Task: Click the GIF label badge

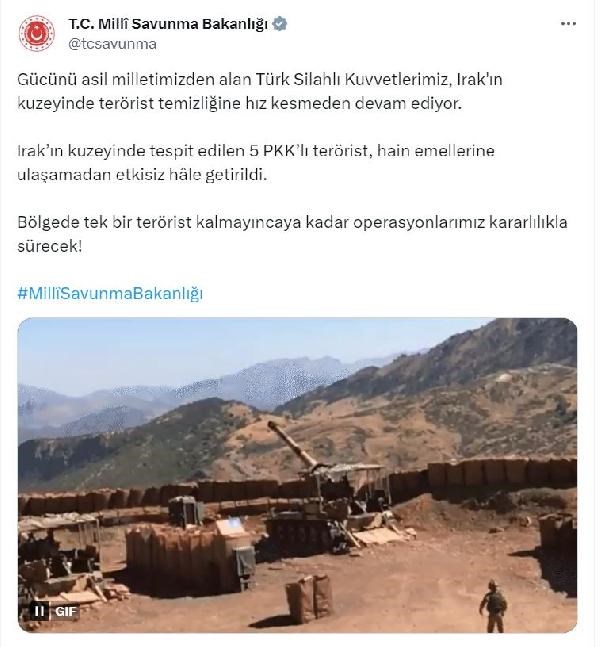Action: (x=66, y=611)
